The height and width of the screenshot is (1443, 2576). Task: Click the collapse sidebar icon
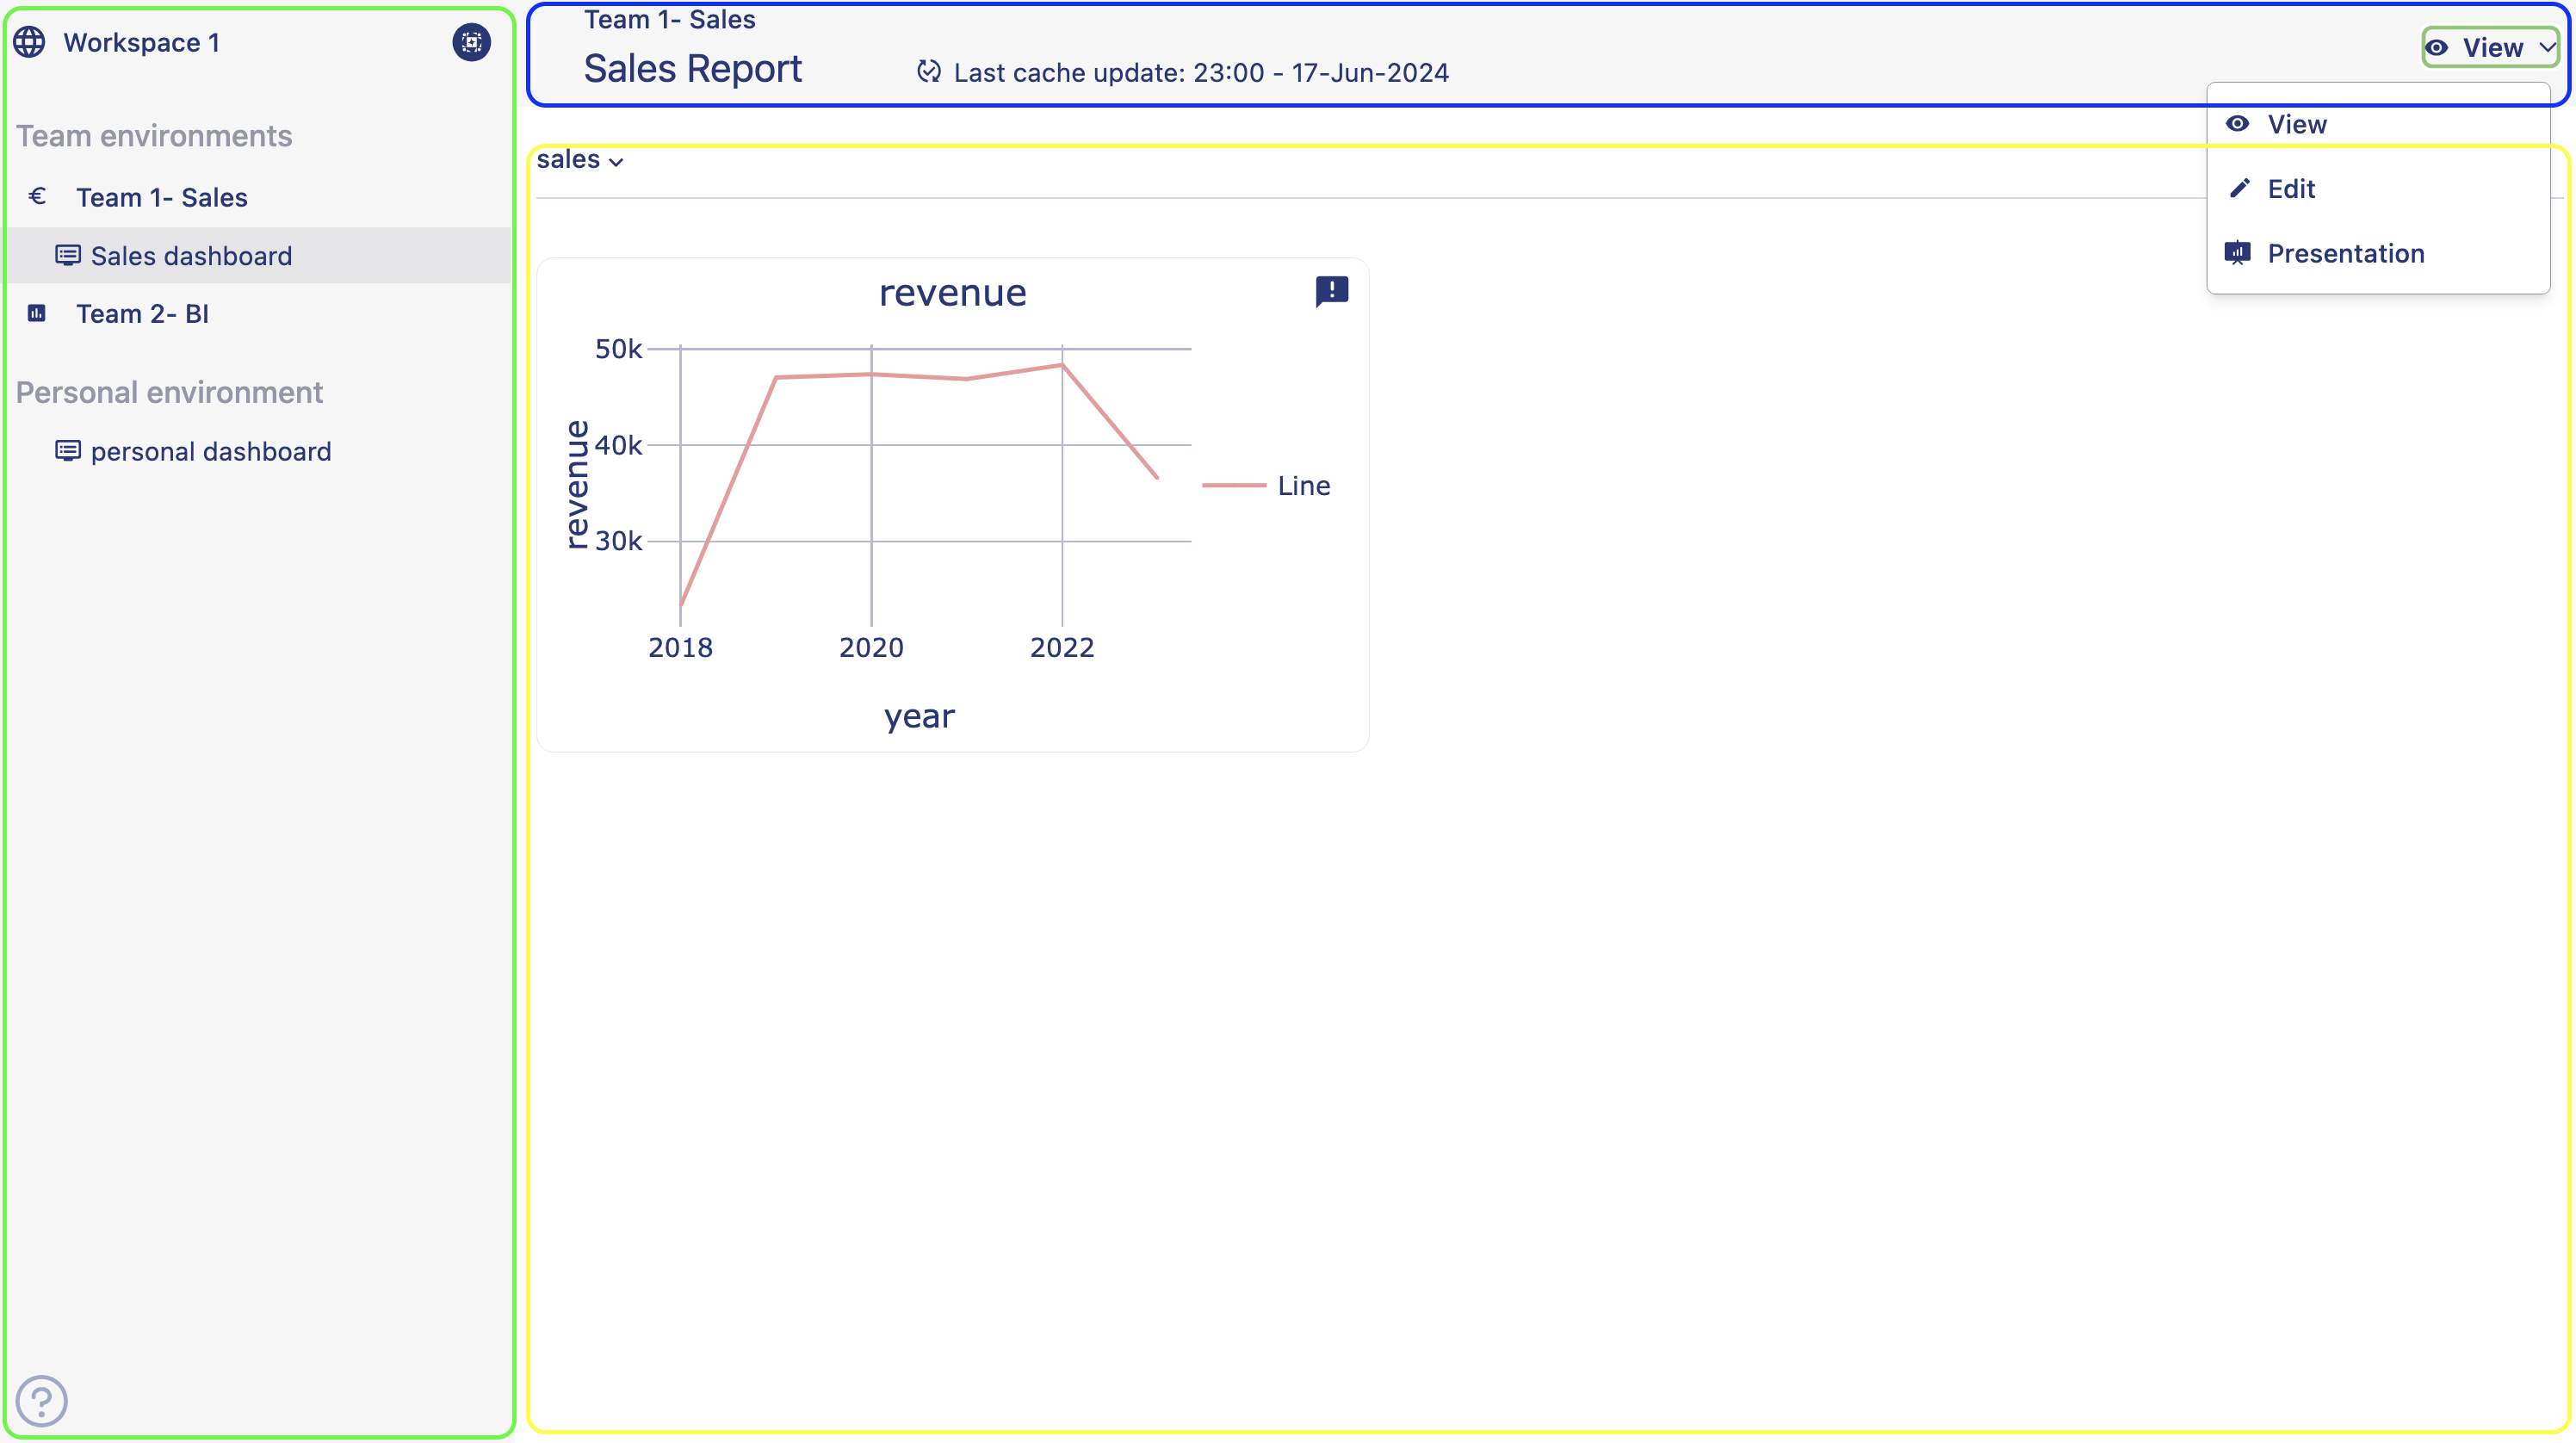[471, 42]
